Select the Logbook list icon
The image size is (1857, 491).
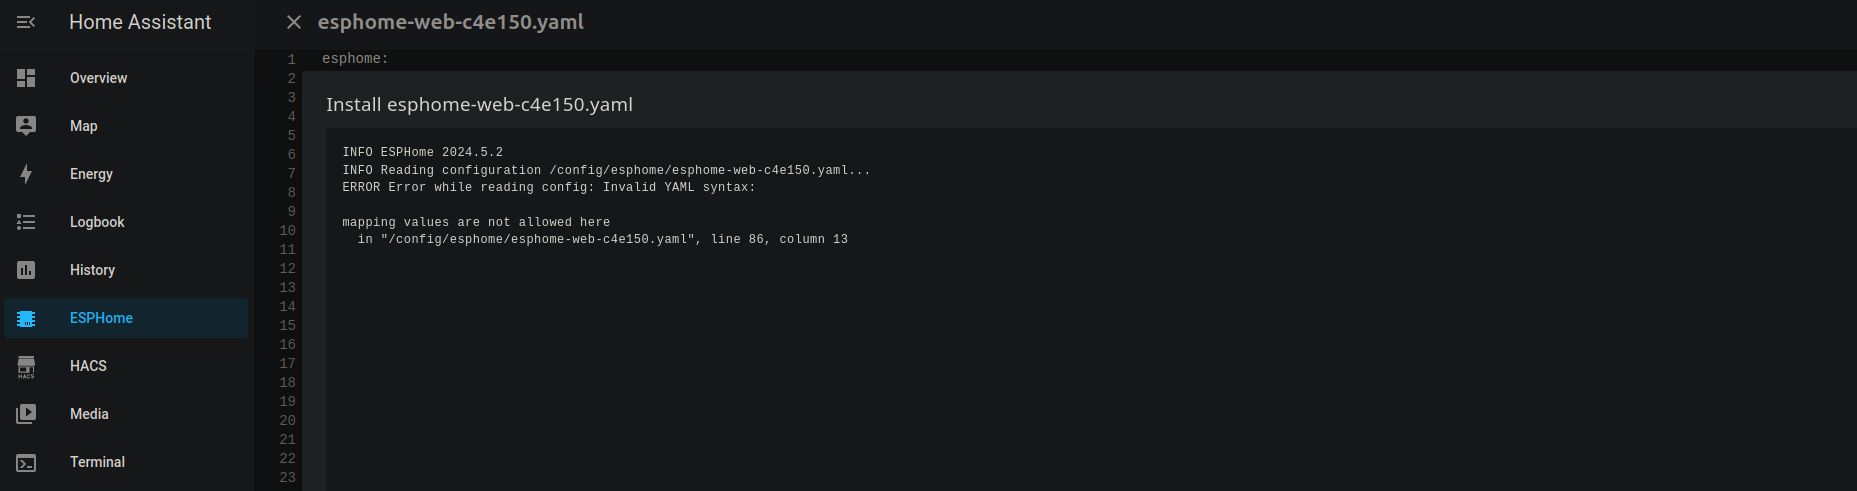pos(26,222)
